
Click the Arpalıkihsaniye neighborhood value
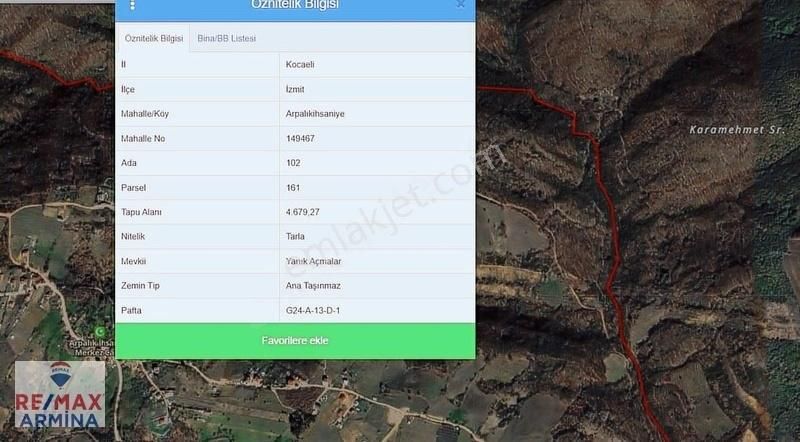coord(315,114)
